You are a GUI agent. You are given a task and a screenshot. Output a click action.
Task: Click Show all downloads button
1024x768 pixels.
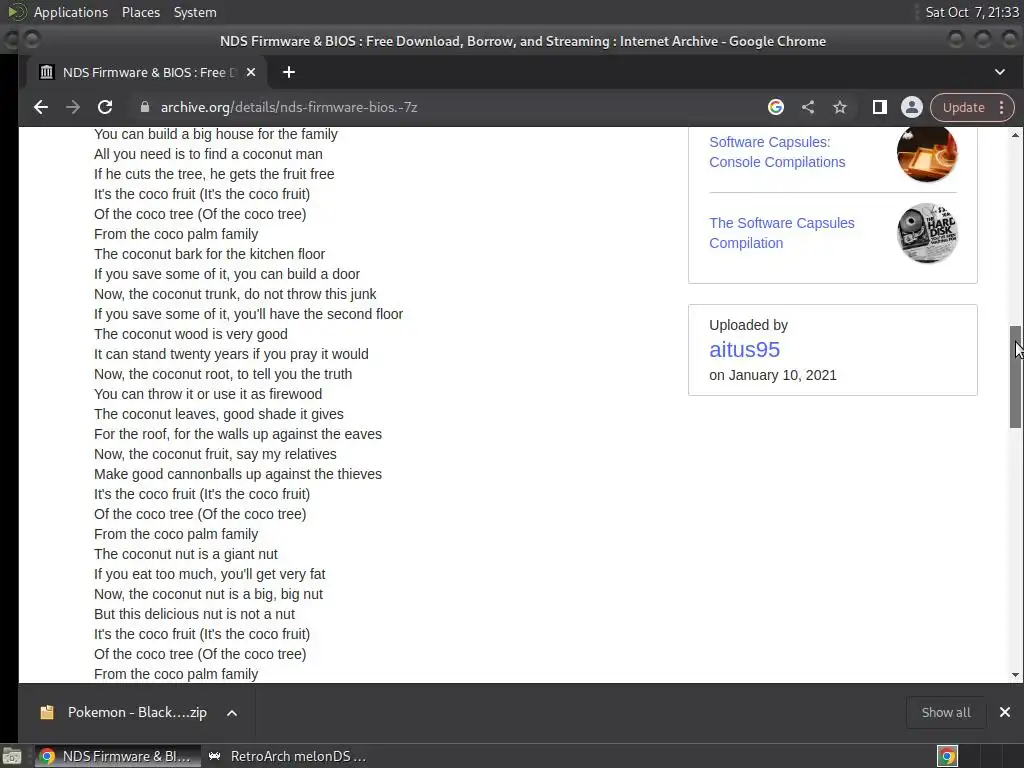(946, 712)
